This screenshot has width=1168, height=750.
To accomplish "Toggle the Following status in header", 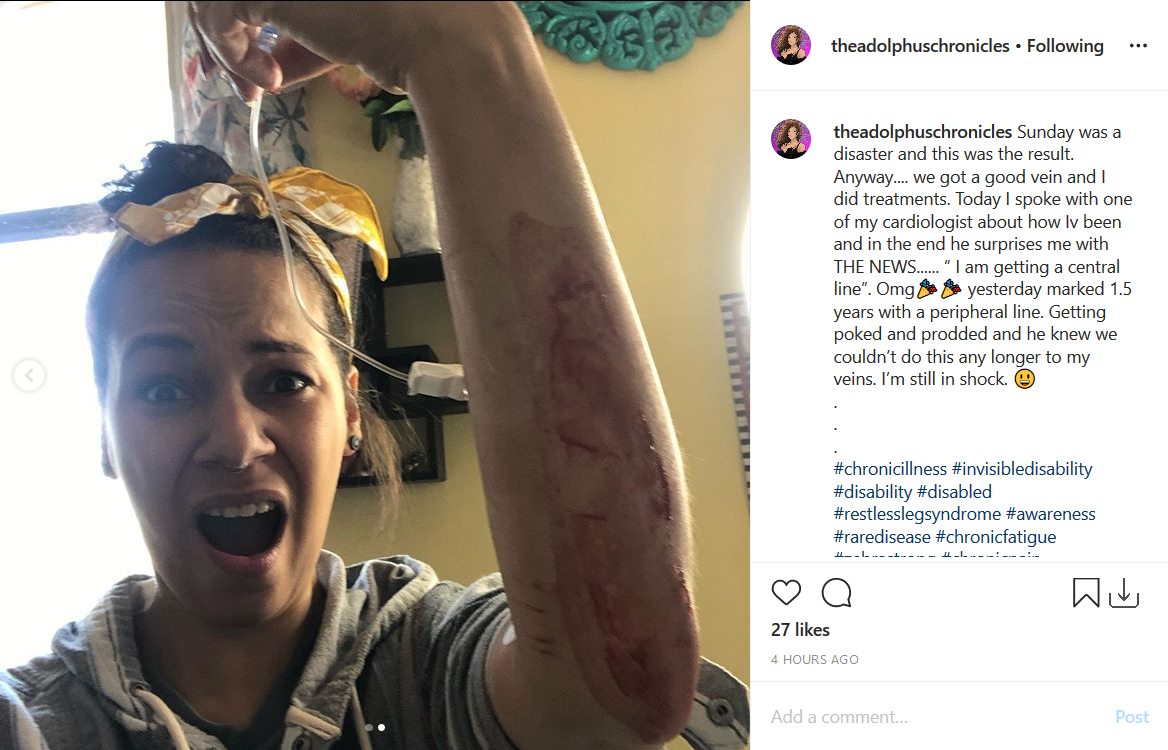I will (x=1065, y=46).
